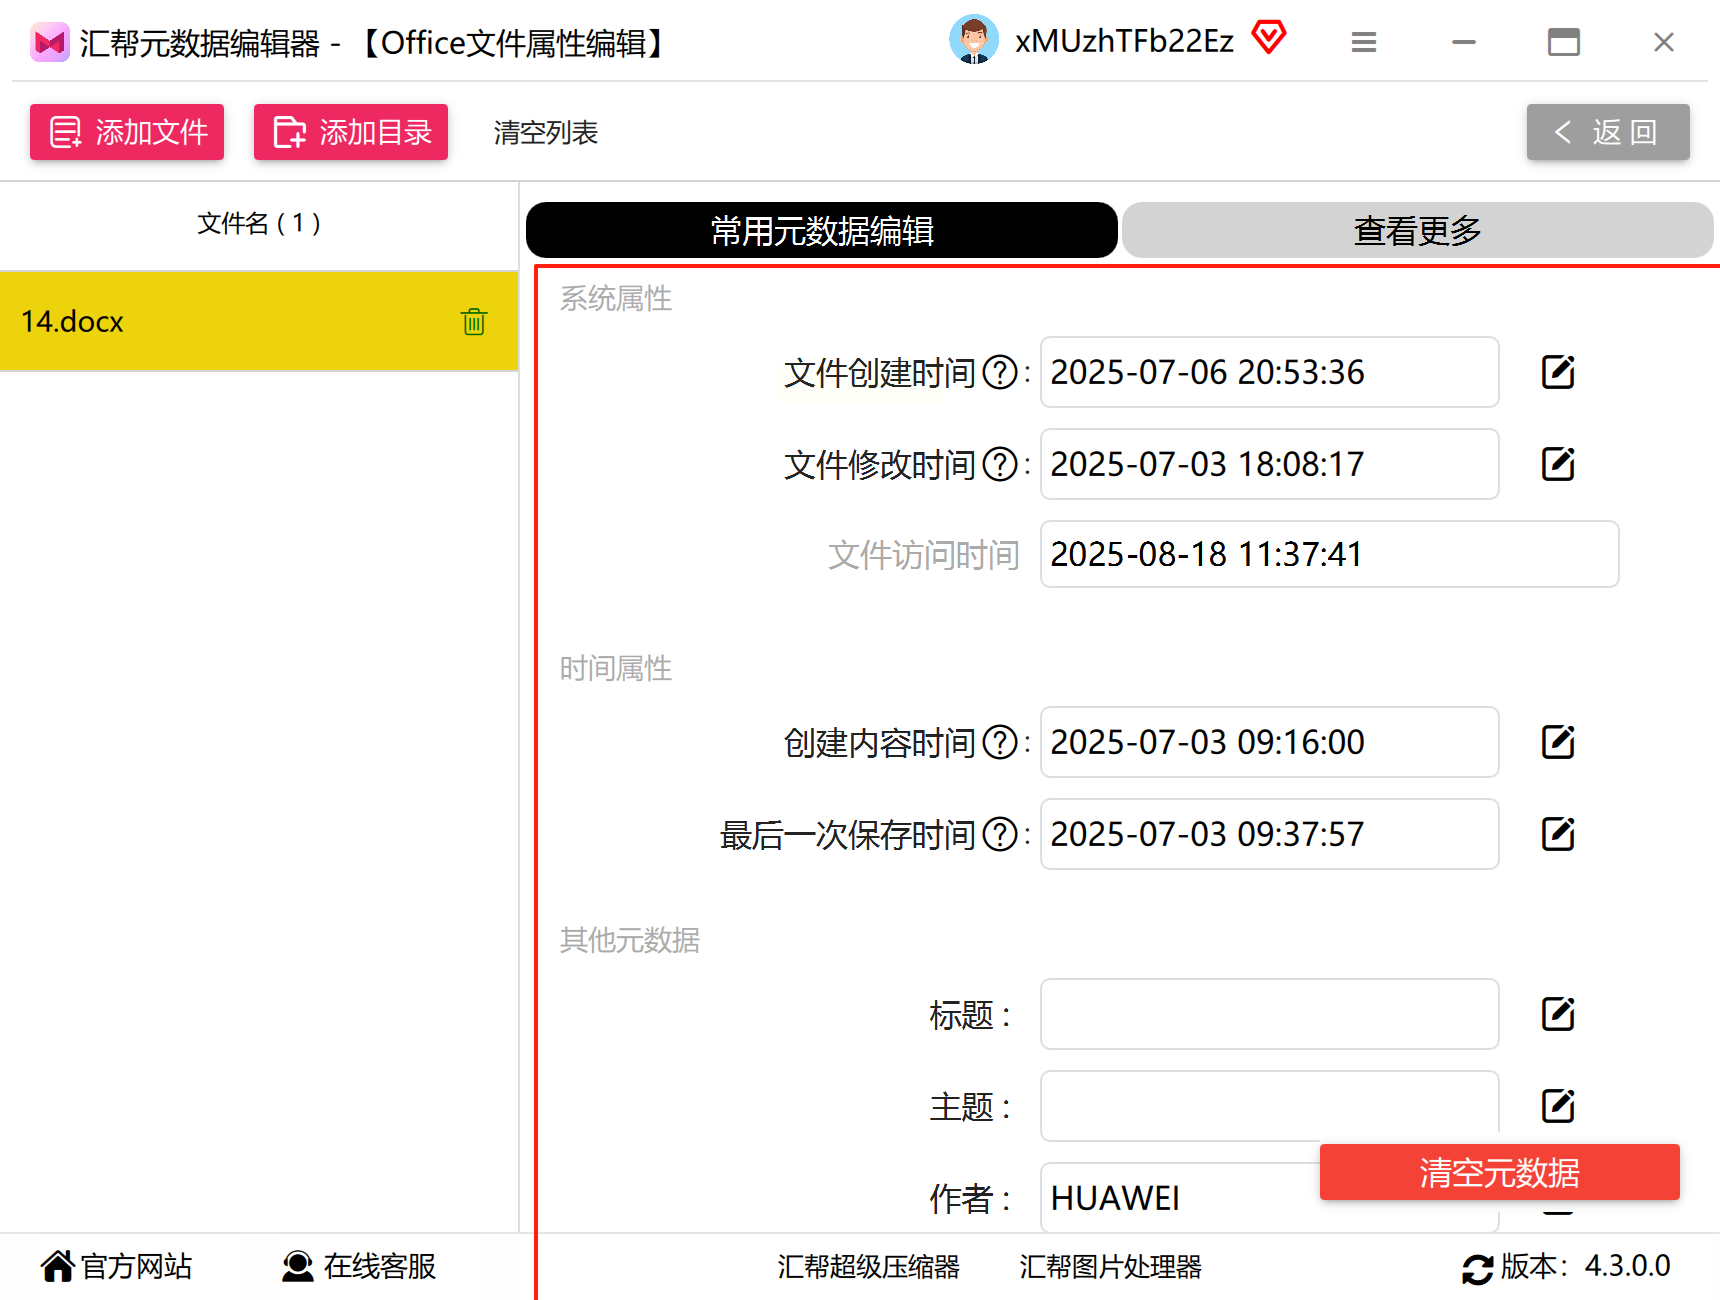Open help tooltip for 文件创建时间
1720x1300 pixels.
click(x=1000, y=373)
